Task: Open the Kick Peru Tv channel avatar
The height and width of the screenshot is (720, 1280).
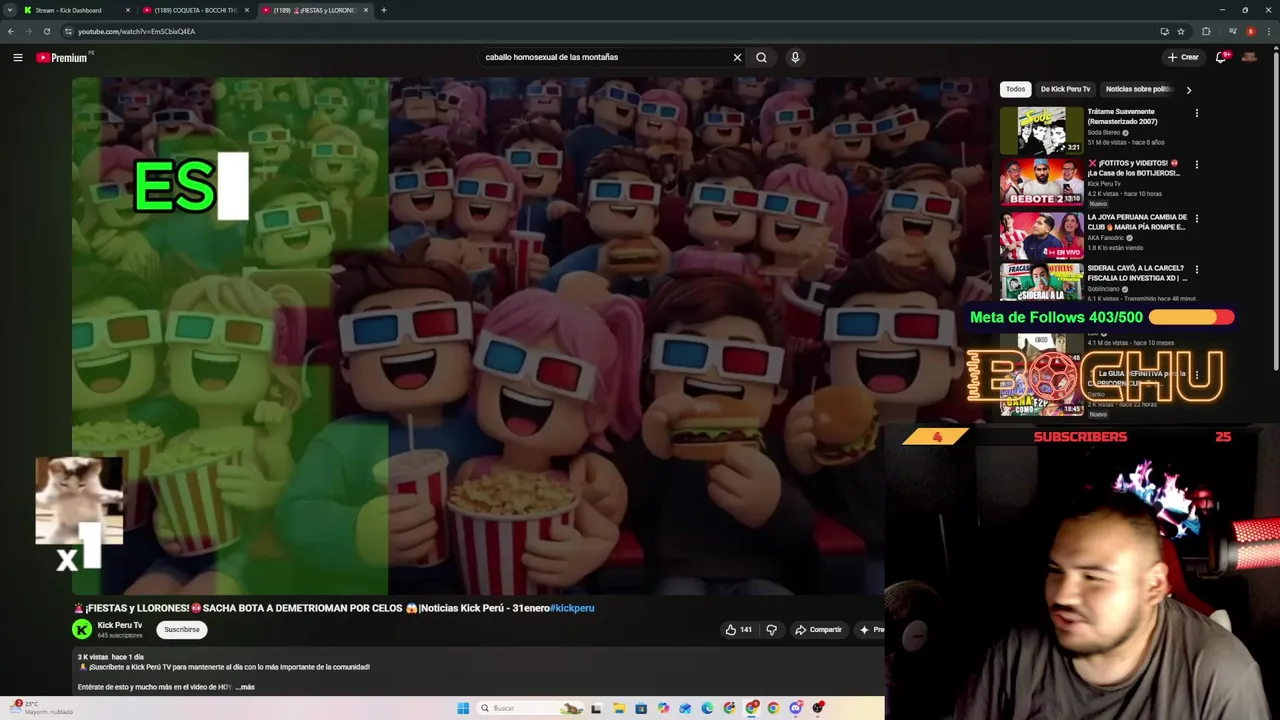Action: pos(82,629)
